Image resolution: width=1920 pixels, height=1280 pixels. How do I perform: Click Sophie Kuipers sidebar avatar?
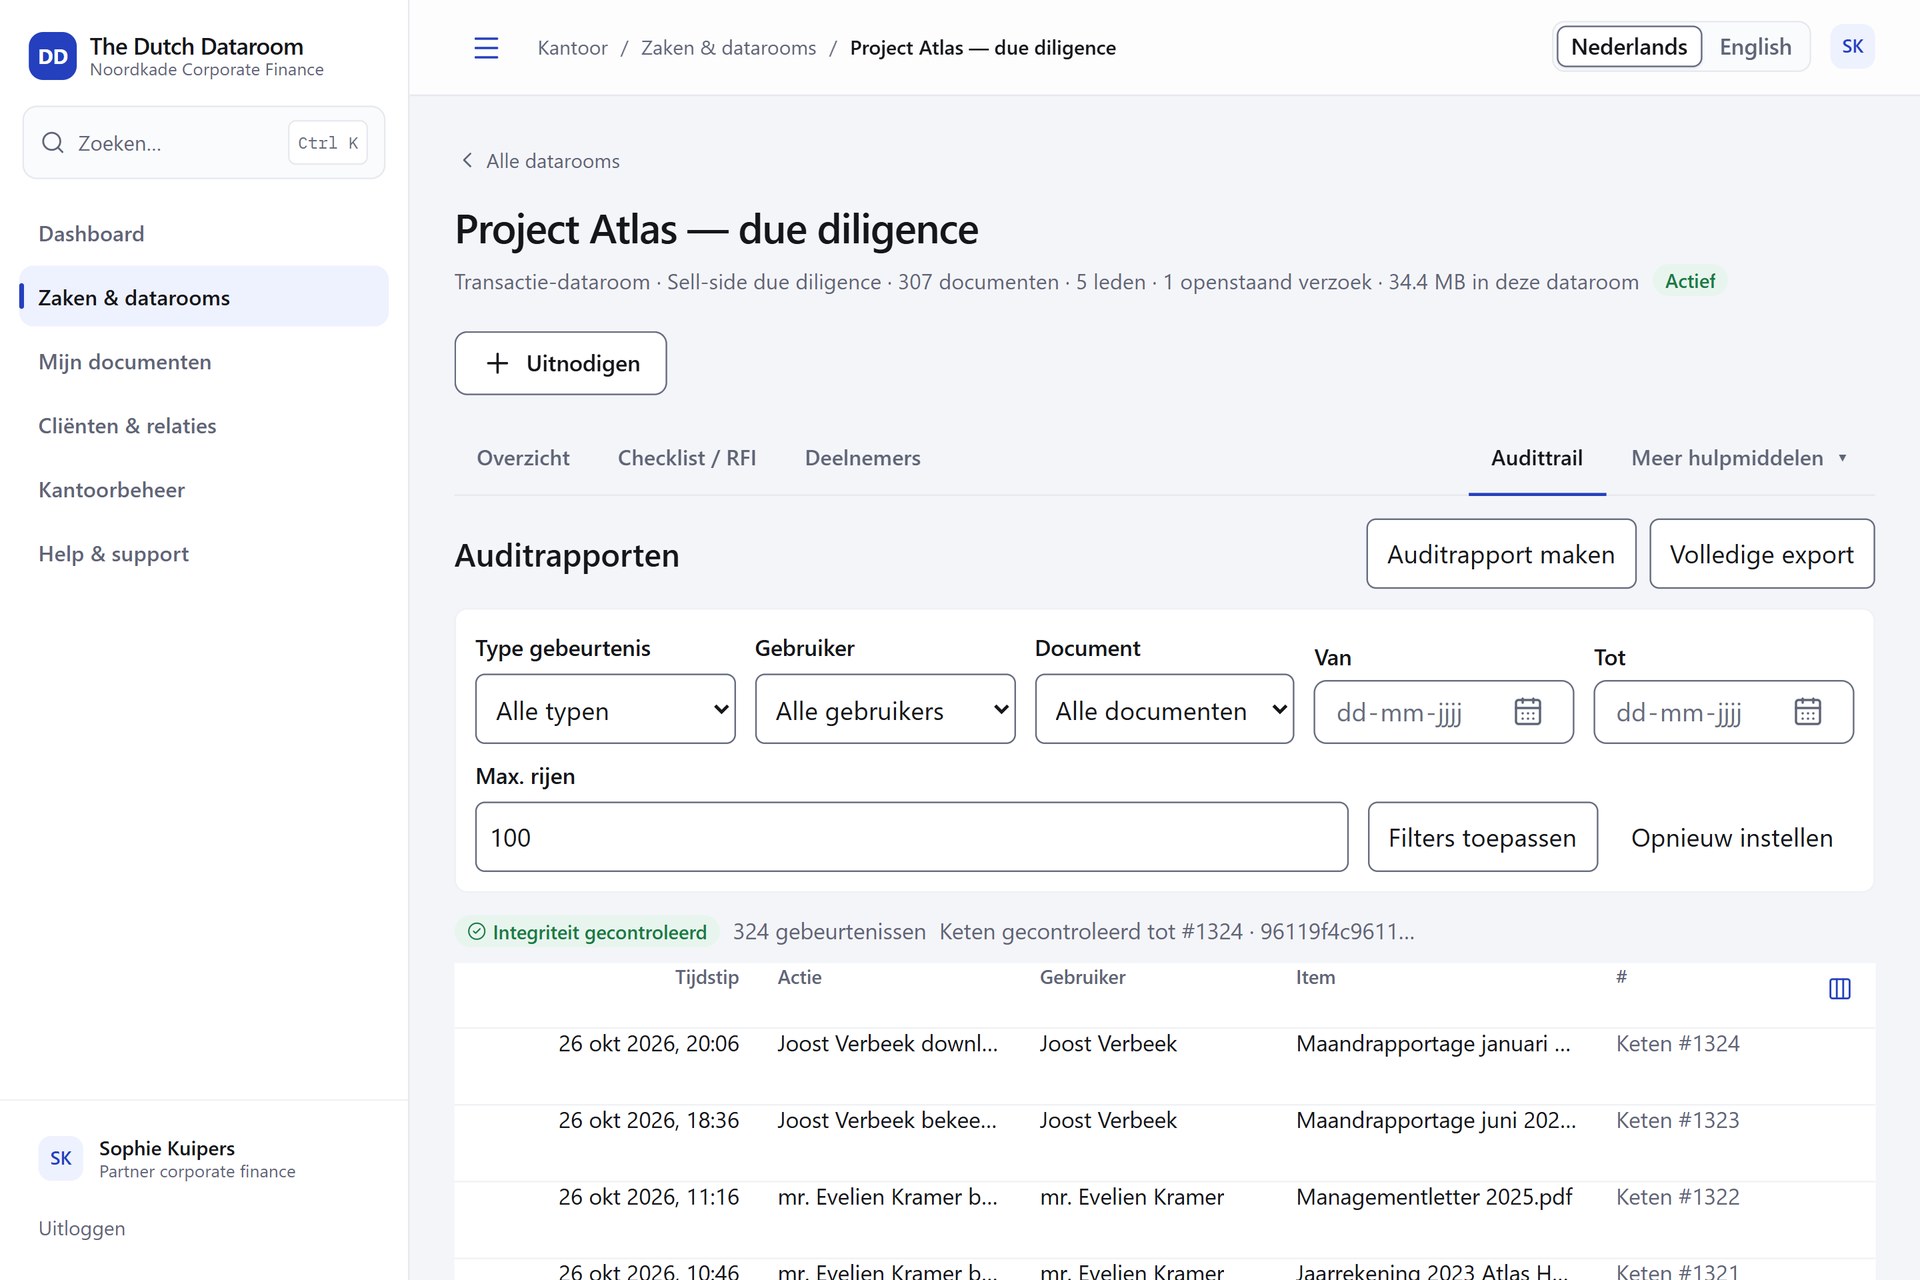61,1158
